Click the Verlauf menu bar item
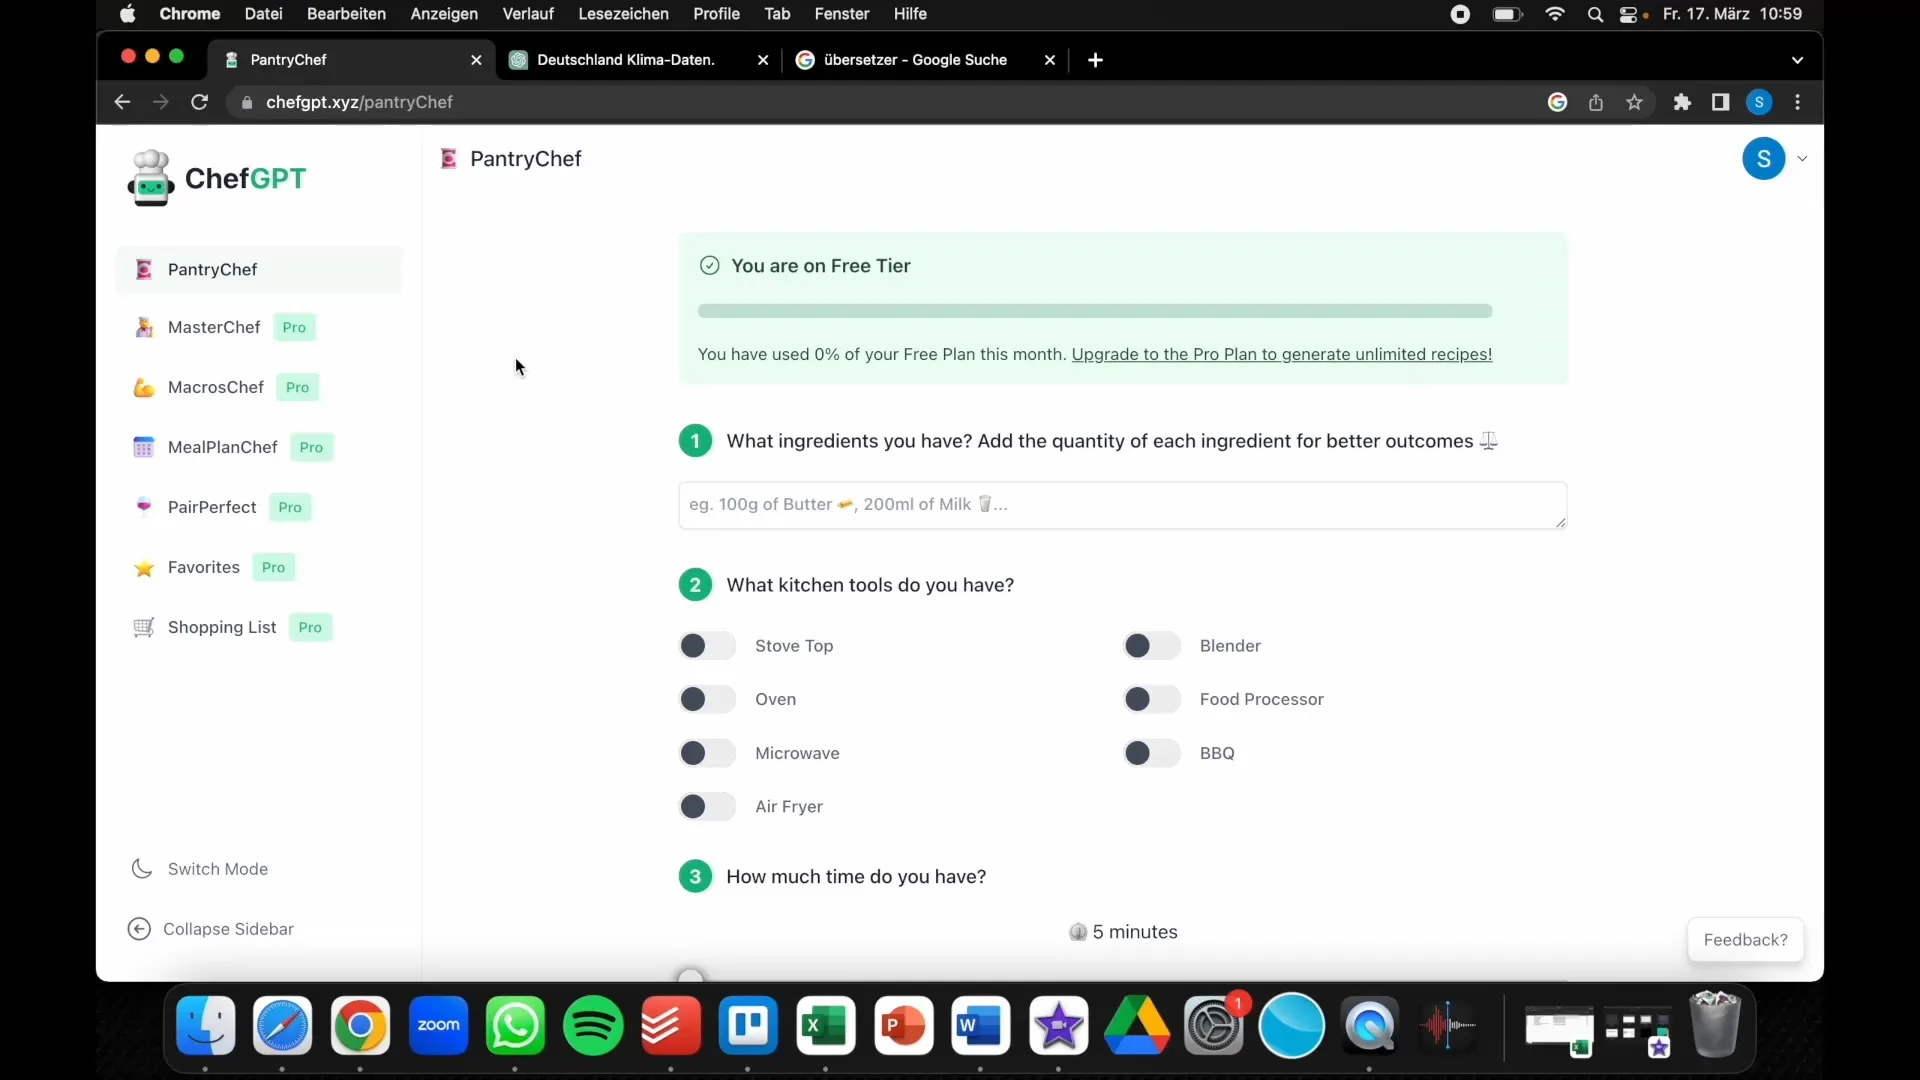Image resolution: width=1920 pixels, height=1080 pixels. coord(527,13)
